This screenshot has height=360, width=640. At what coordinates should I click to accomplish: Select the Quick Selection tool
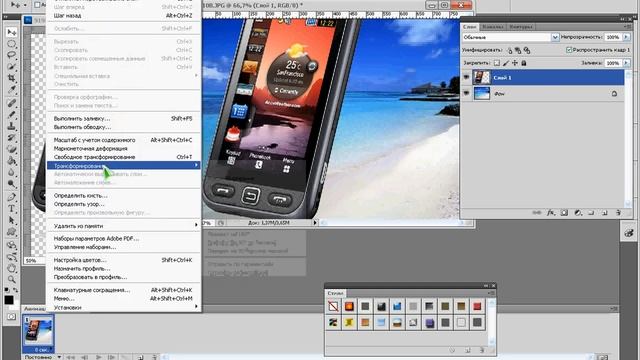pyautogui.click(x=11, y=67)
